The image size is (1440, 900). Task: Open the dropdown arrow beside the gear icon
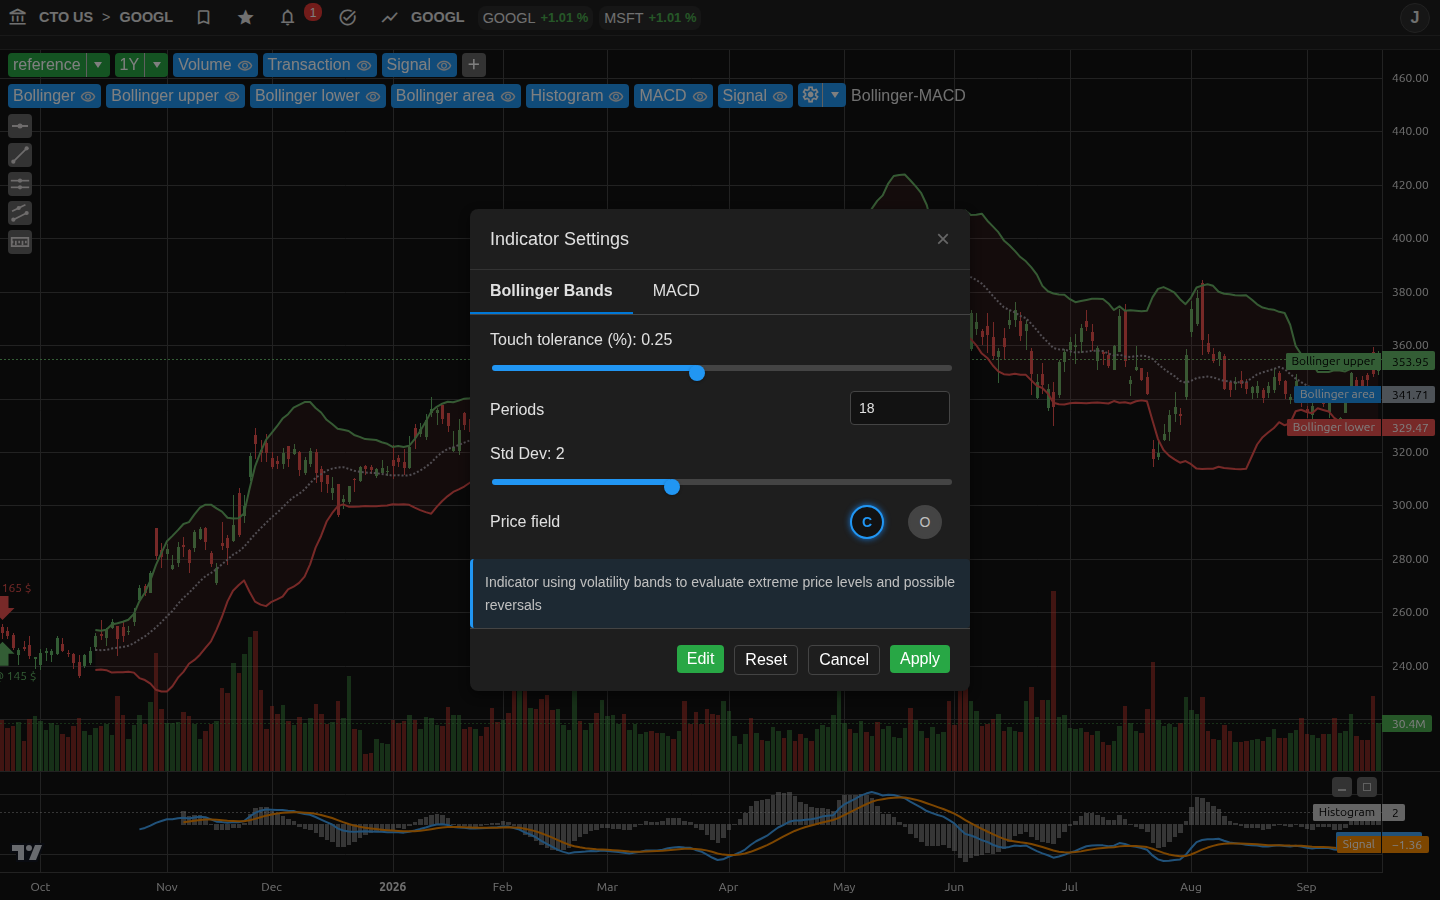click(835, 95)
